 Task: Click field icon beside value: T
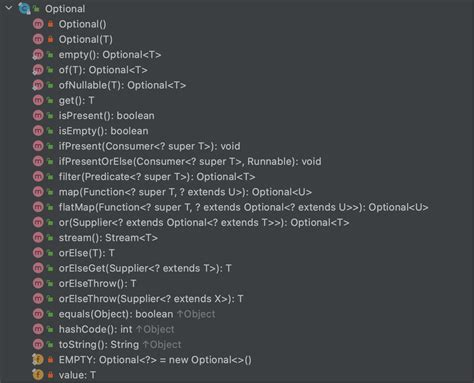point(38,375)
